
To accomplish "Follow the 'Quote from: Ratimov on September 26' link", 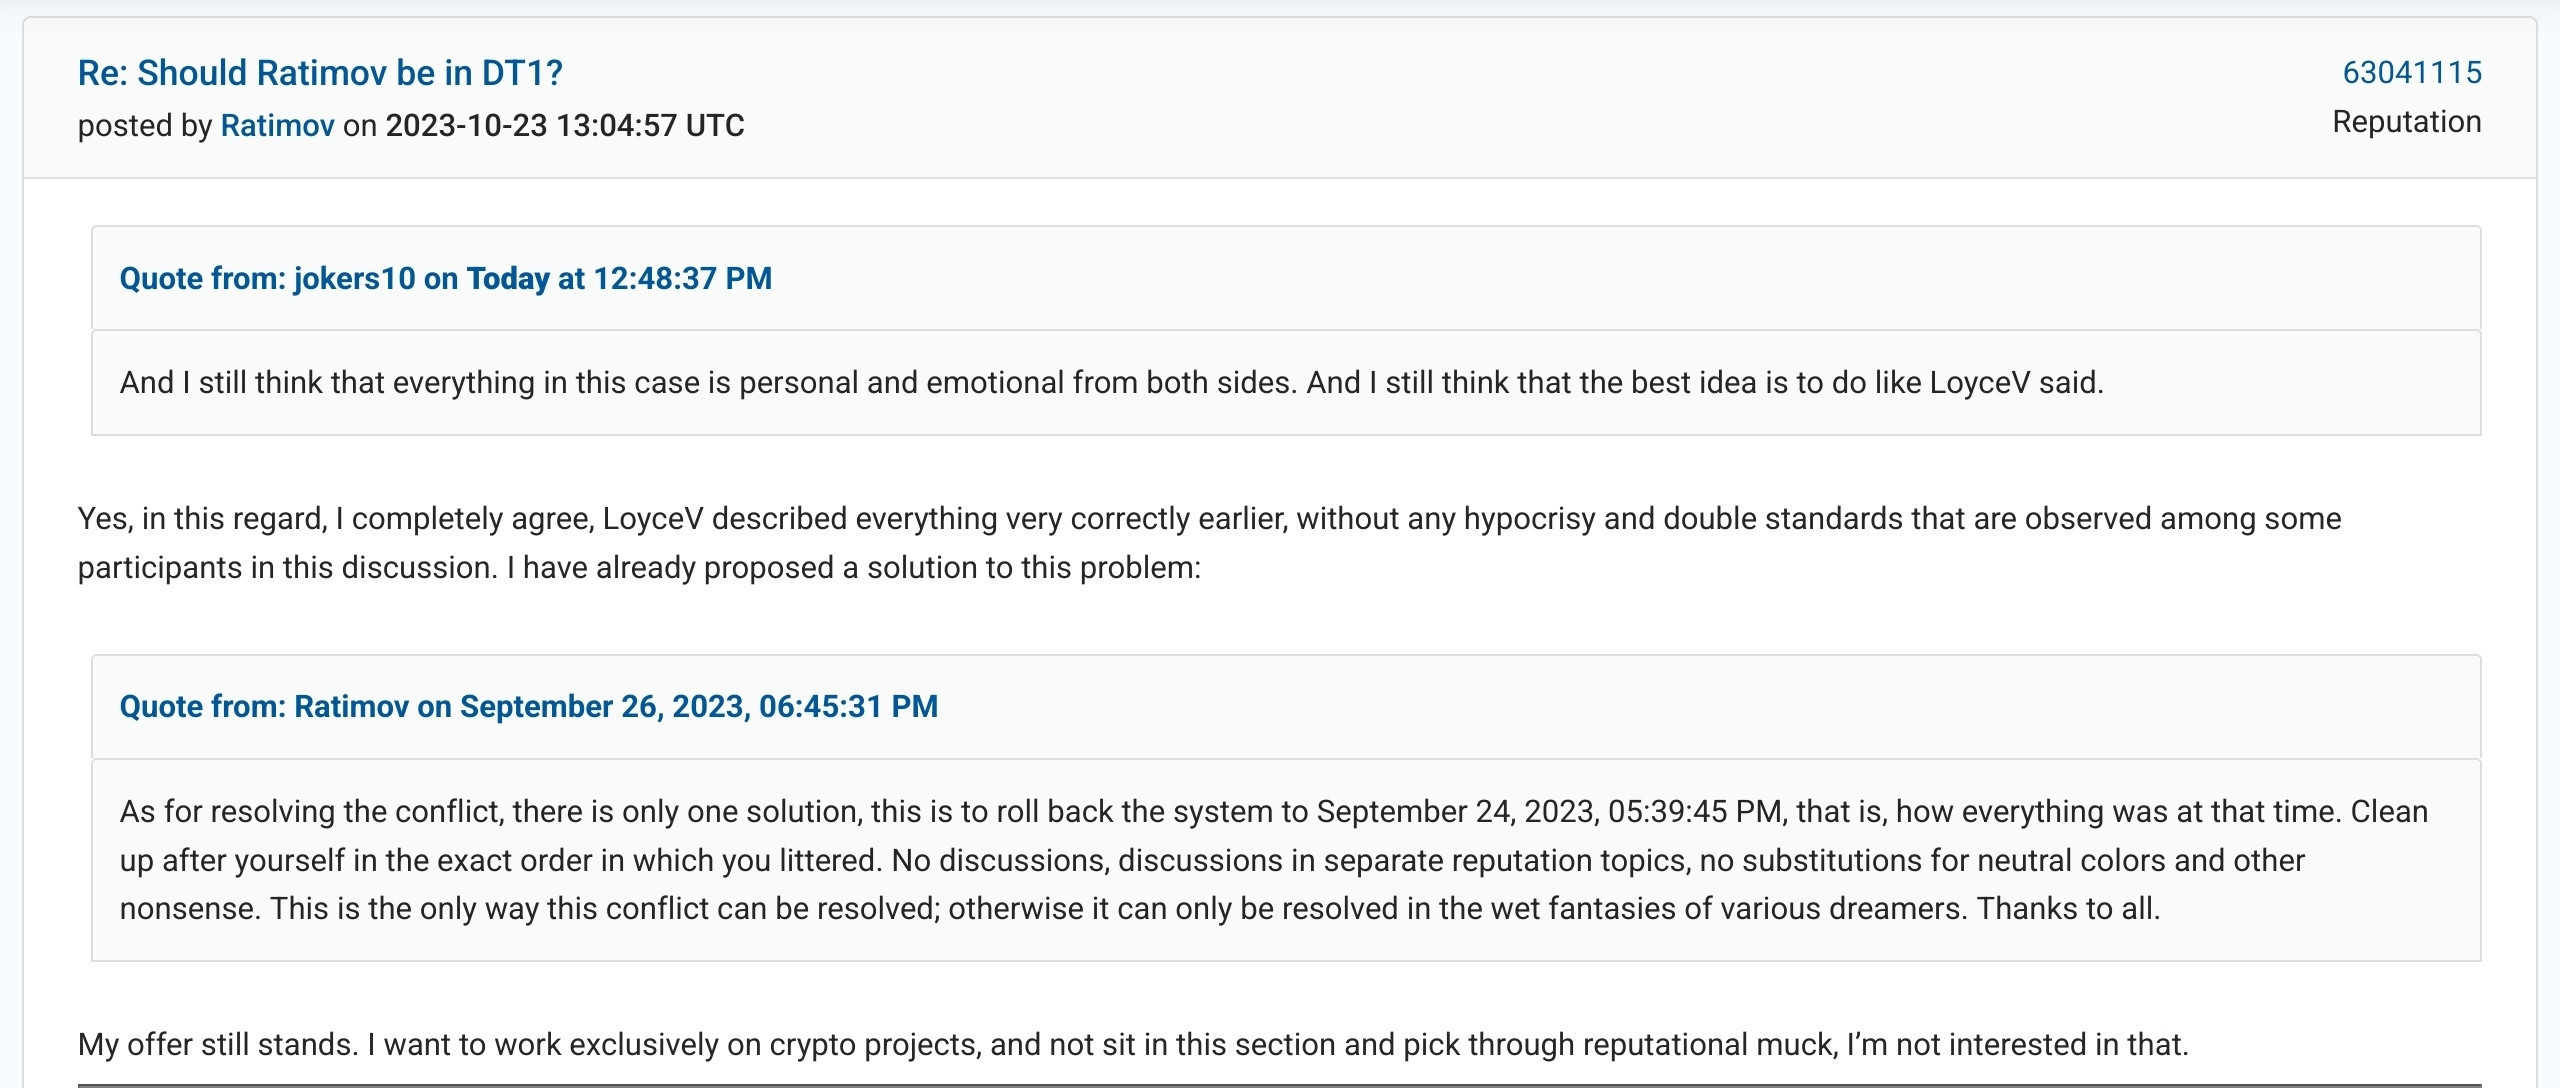I will click(528, 706).
